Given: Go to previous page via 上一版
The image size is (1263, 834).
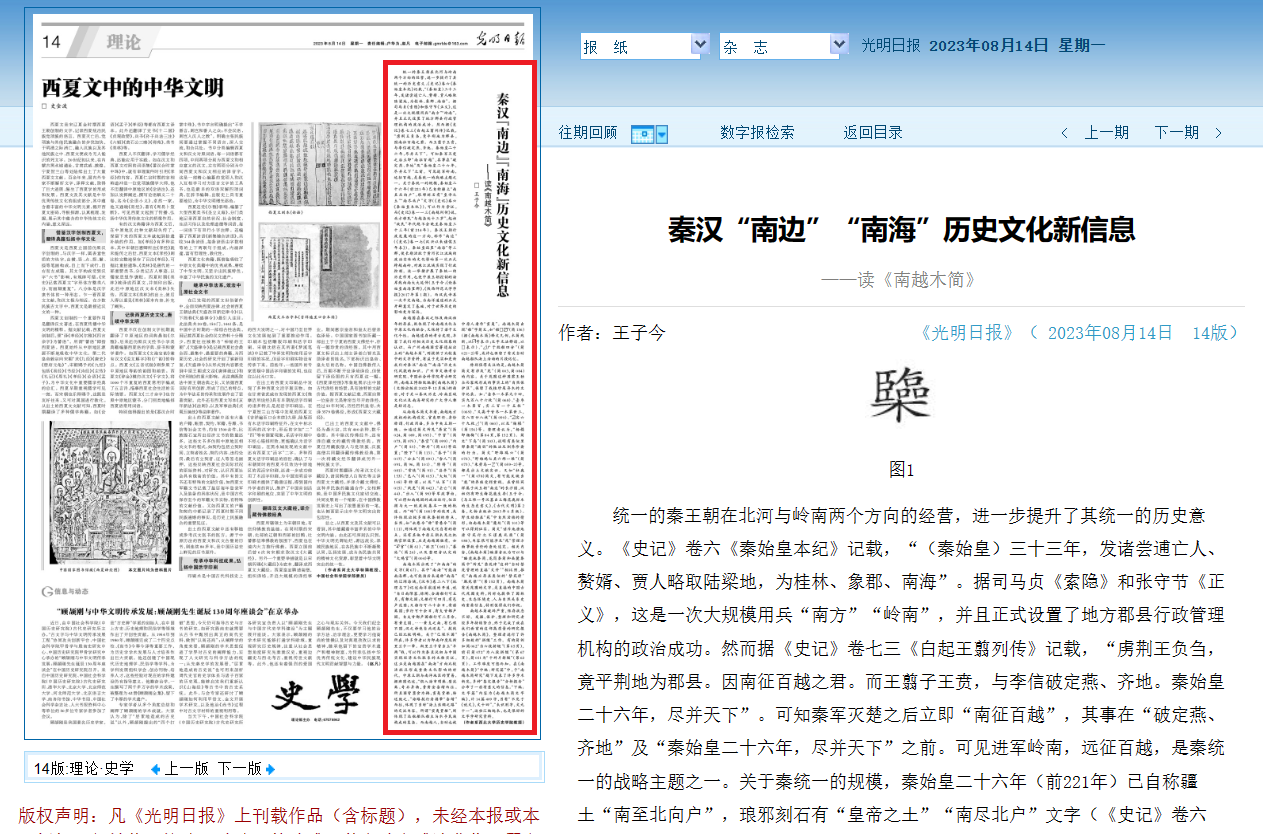Looking at the screenshot, I should pyautogui.click(x=186, y=769).
